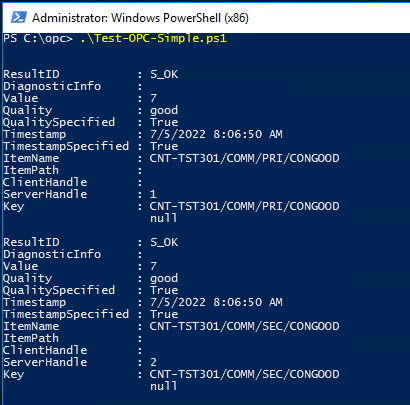410x405 pixels.
Task: Click the first Timestamp 7/5/2022 8:06:50 AM
Action: click(x=216, y=134)
